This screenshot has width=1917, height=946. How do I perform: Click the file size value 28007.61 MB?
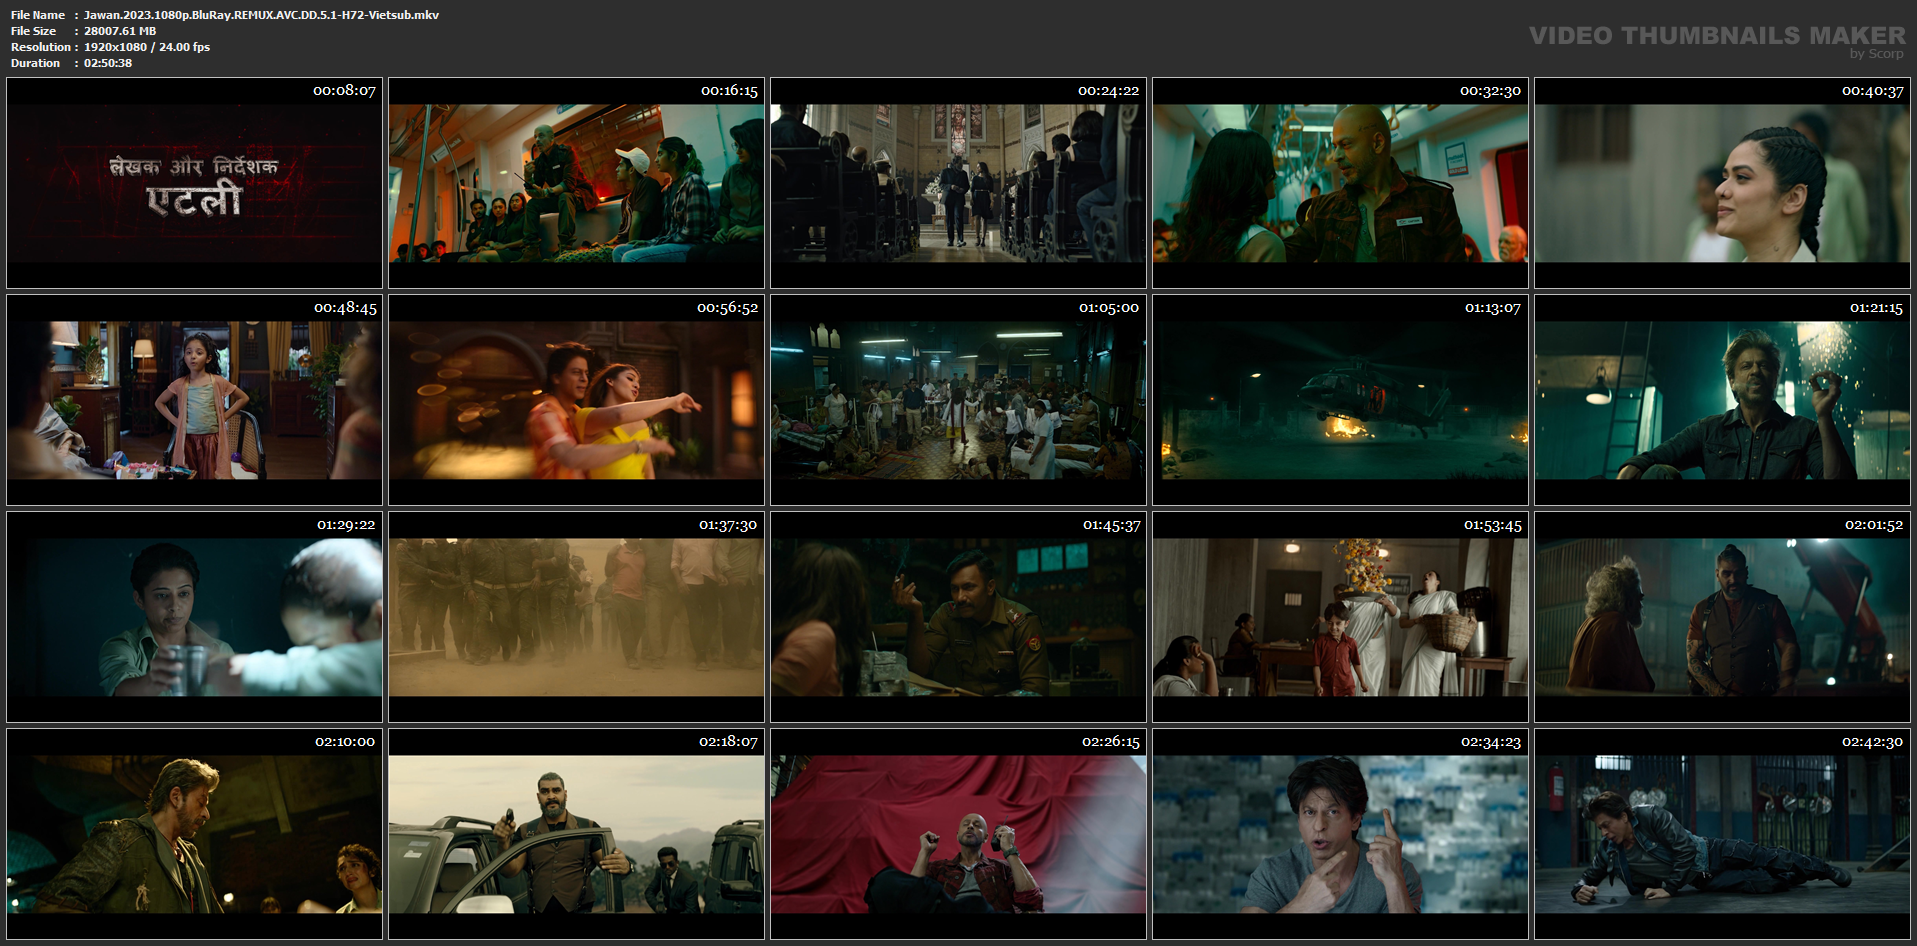point(120,31)
